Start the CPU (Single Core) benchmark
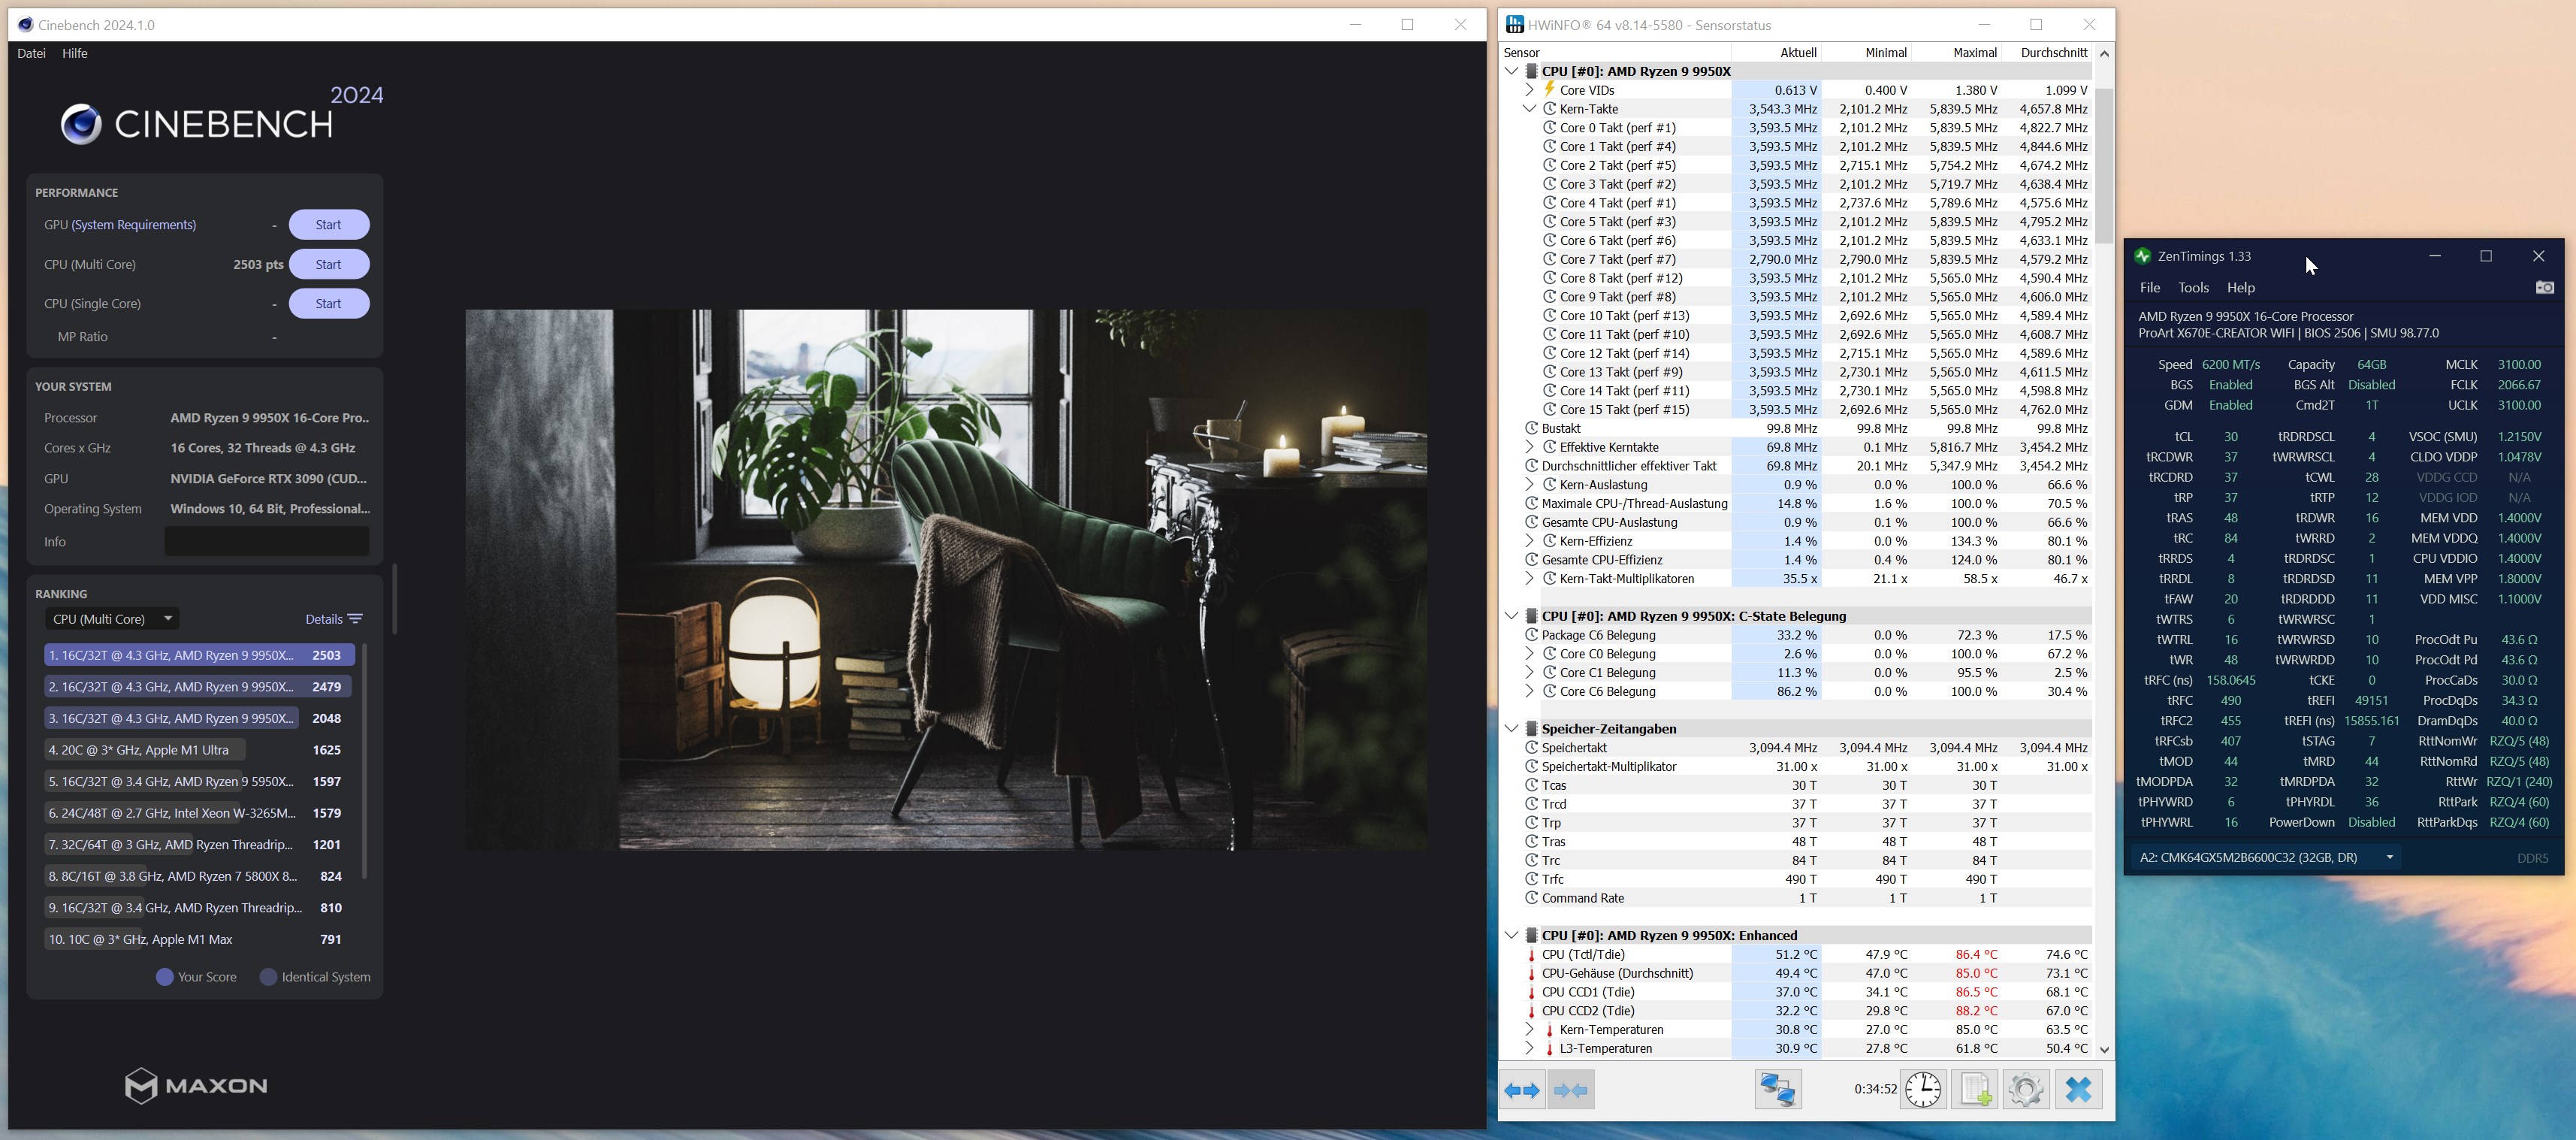 329,303
